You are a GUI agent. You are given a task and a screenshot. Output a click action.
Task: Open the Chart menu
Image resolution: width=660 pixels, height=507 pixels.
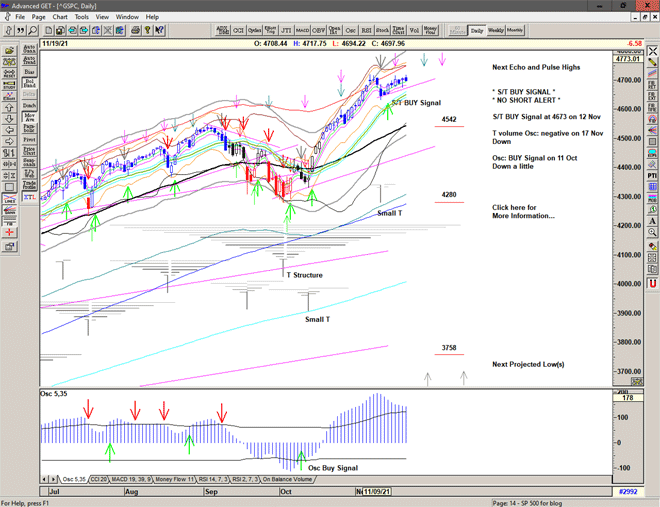coord(60,17)
